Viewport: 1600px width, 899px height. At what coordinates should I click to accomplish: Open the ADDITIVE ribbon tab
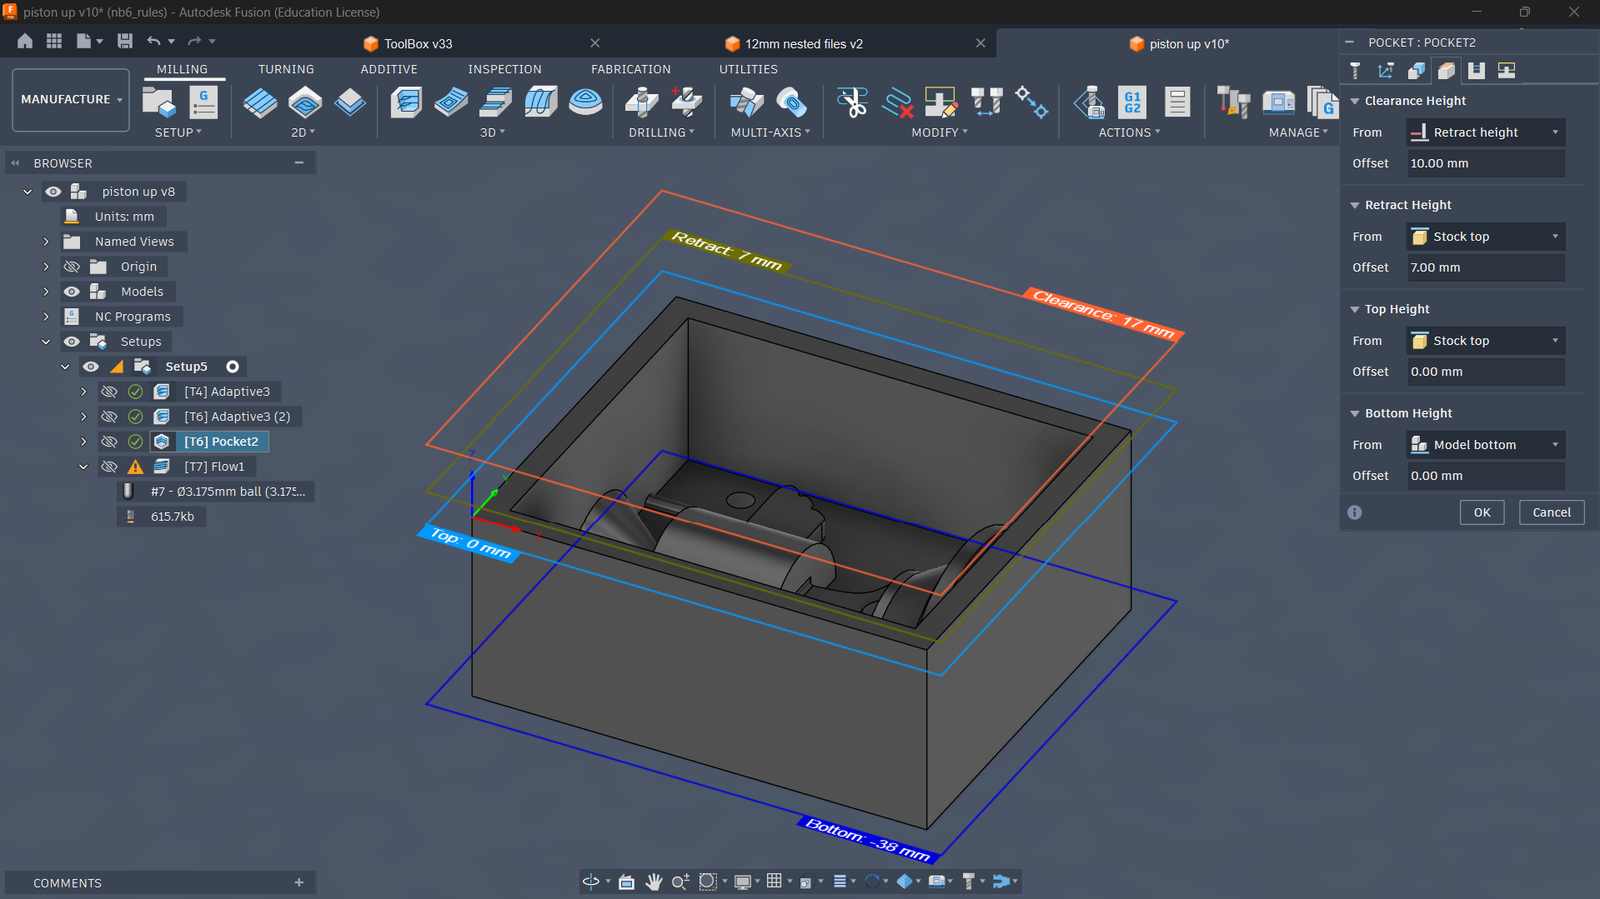(x=389, y=69)
